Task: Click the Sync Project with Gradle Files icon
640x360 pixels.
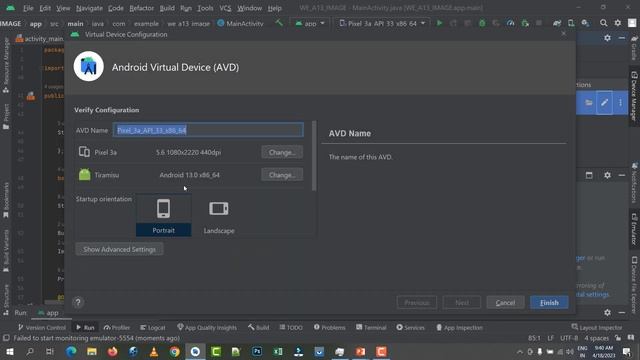Action: tap(557, 23)
